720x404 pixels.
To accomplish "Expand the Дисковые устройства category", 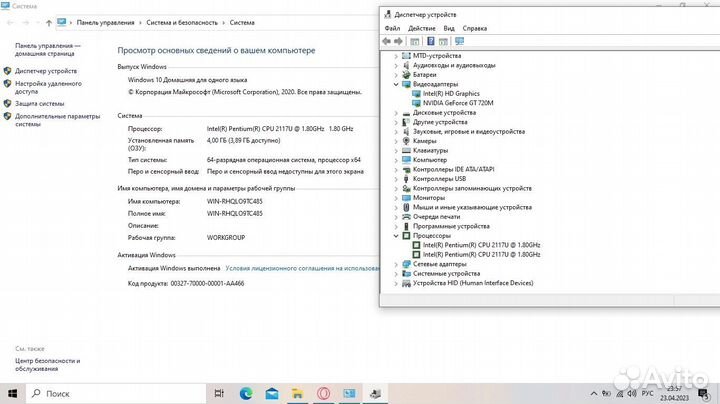I will (x=396, y=113).
